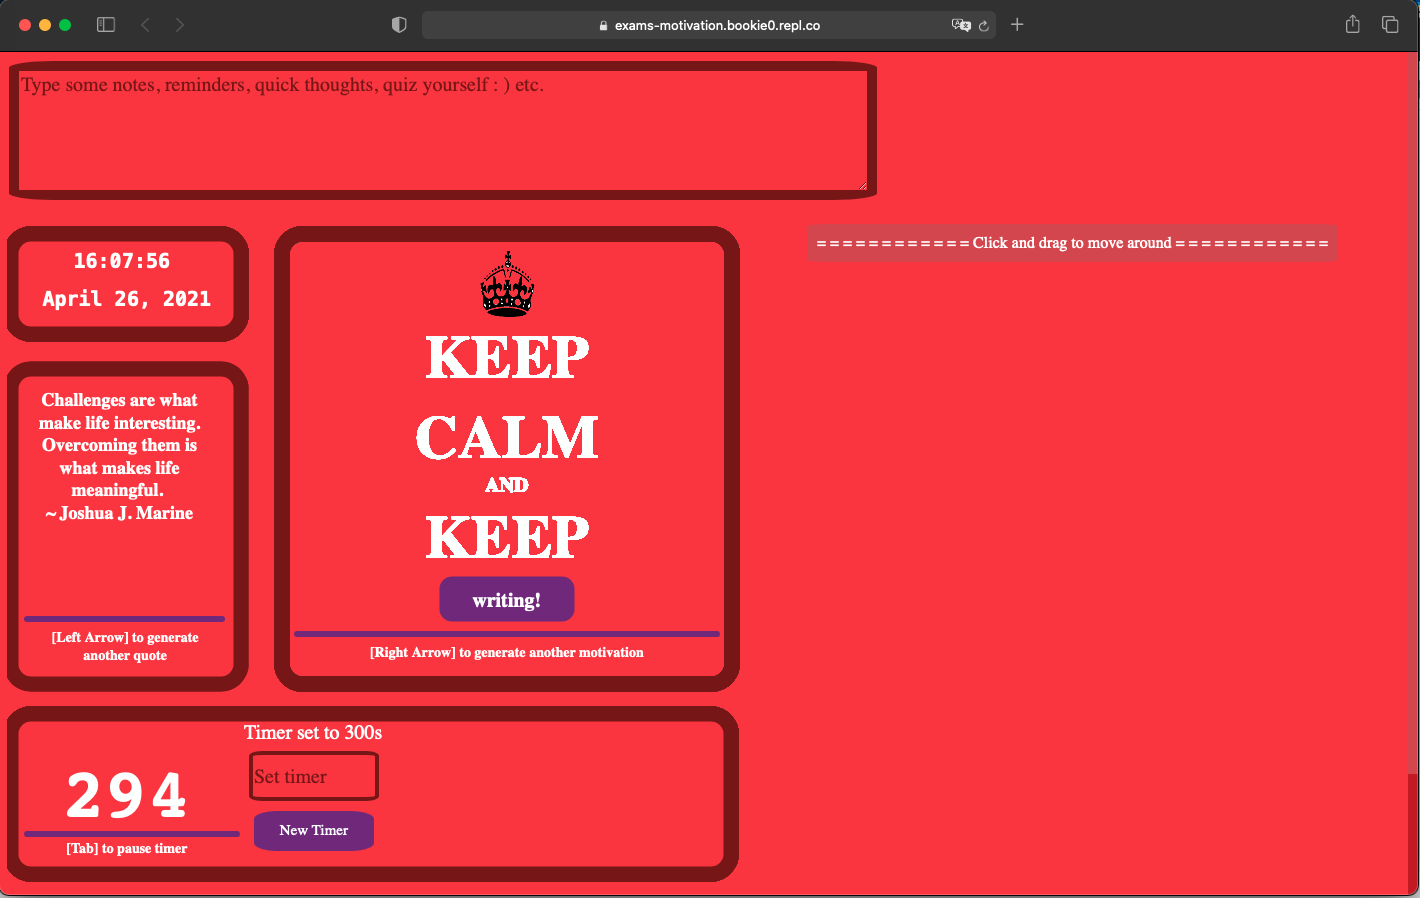Click the Set timer input field
This screenshot has width=1420, height=898.
[x=314, y=777]
